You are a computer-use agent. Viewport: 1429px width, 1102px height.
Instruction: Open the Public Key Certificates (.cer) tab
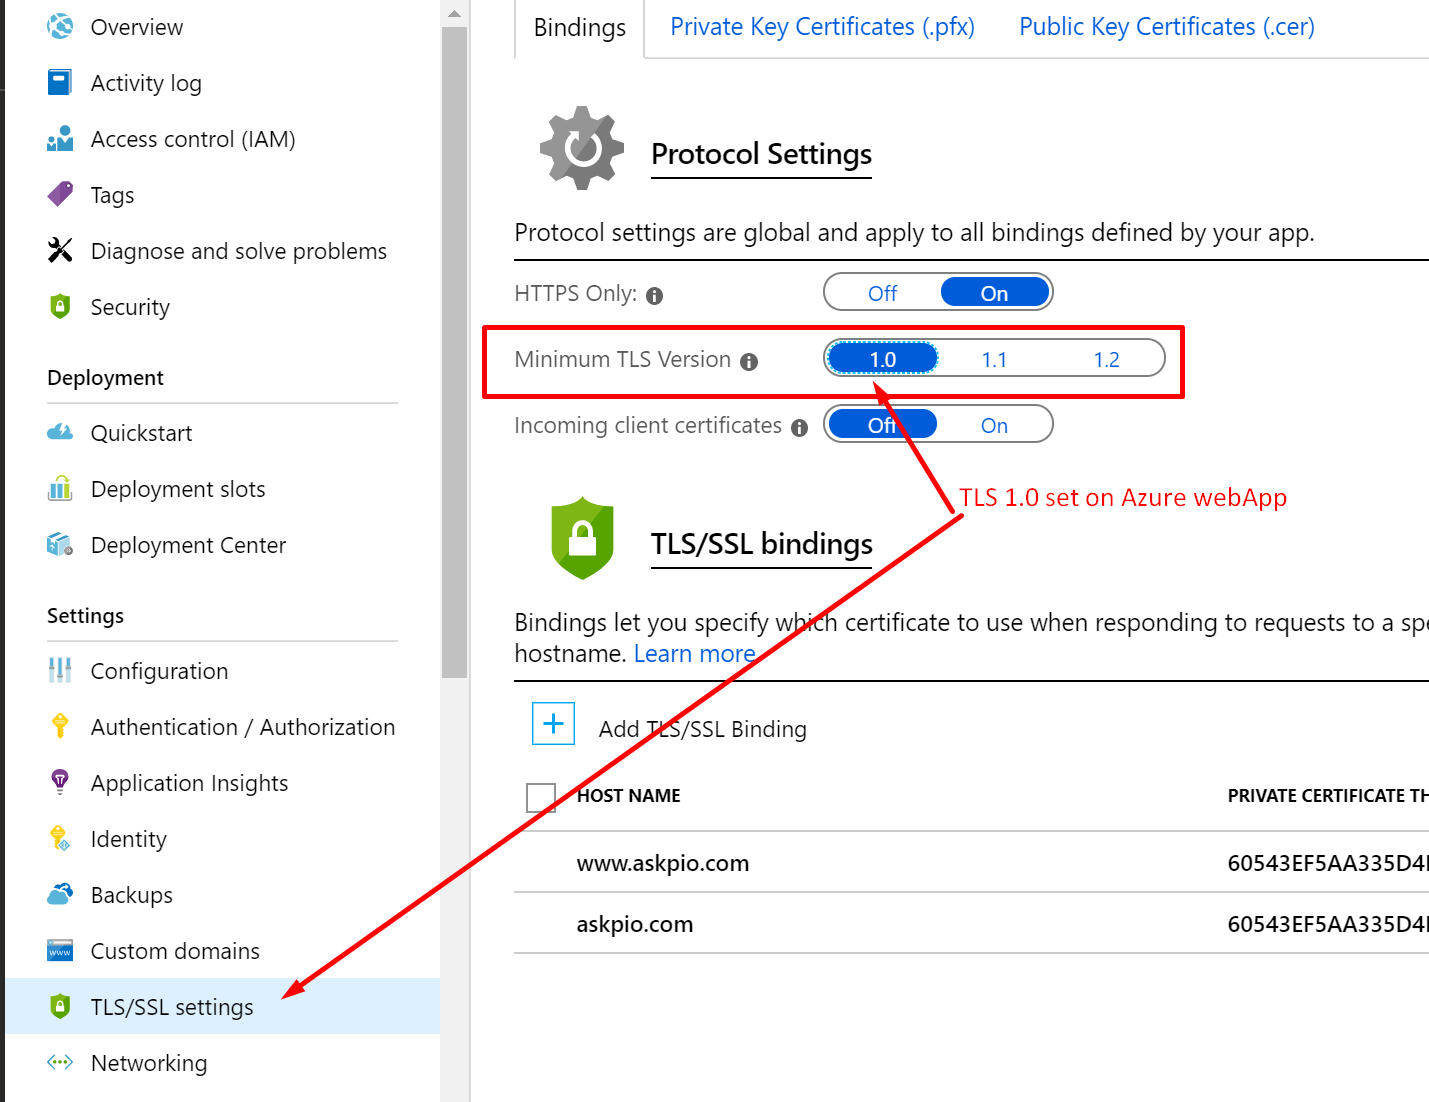(x=1165, y=26)
